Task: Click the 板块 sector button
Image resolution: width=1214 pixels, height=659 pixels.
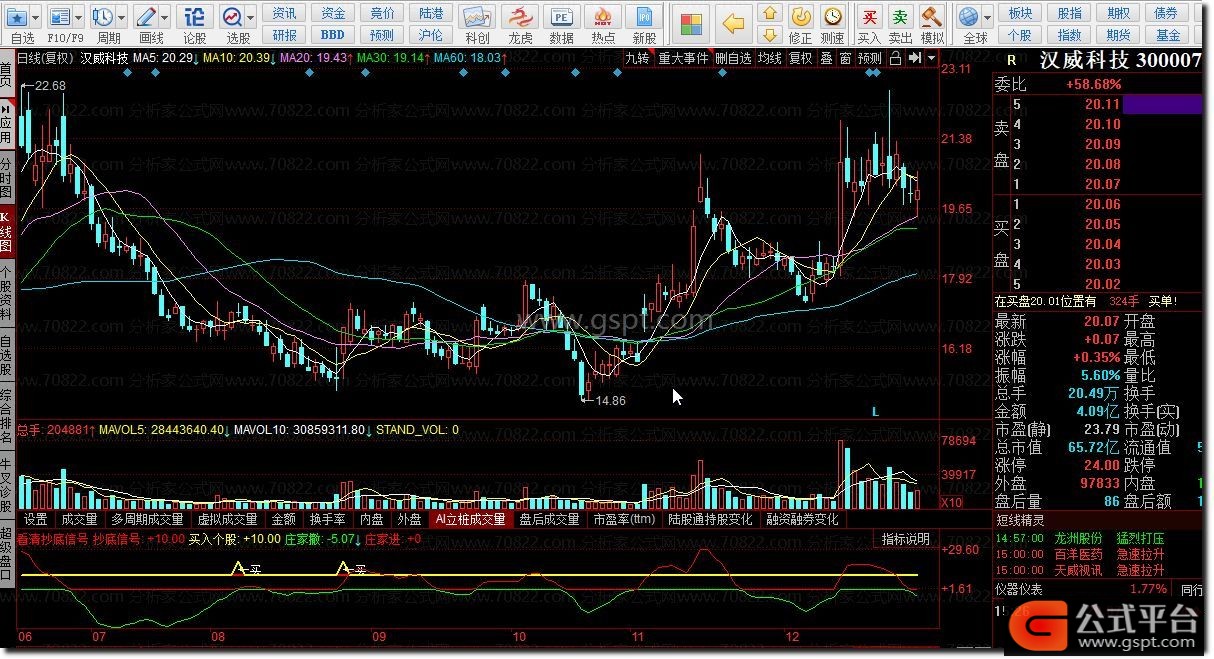Action: pos(1020,13)
